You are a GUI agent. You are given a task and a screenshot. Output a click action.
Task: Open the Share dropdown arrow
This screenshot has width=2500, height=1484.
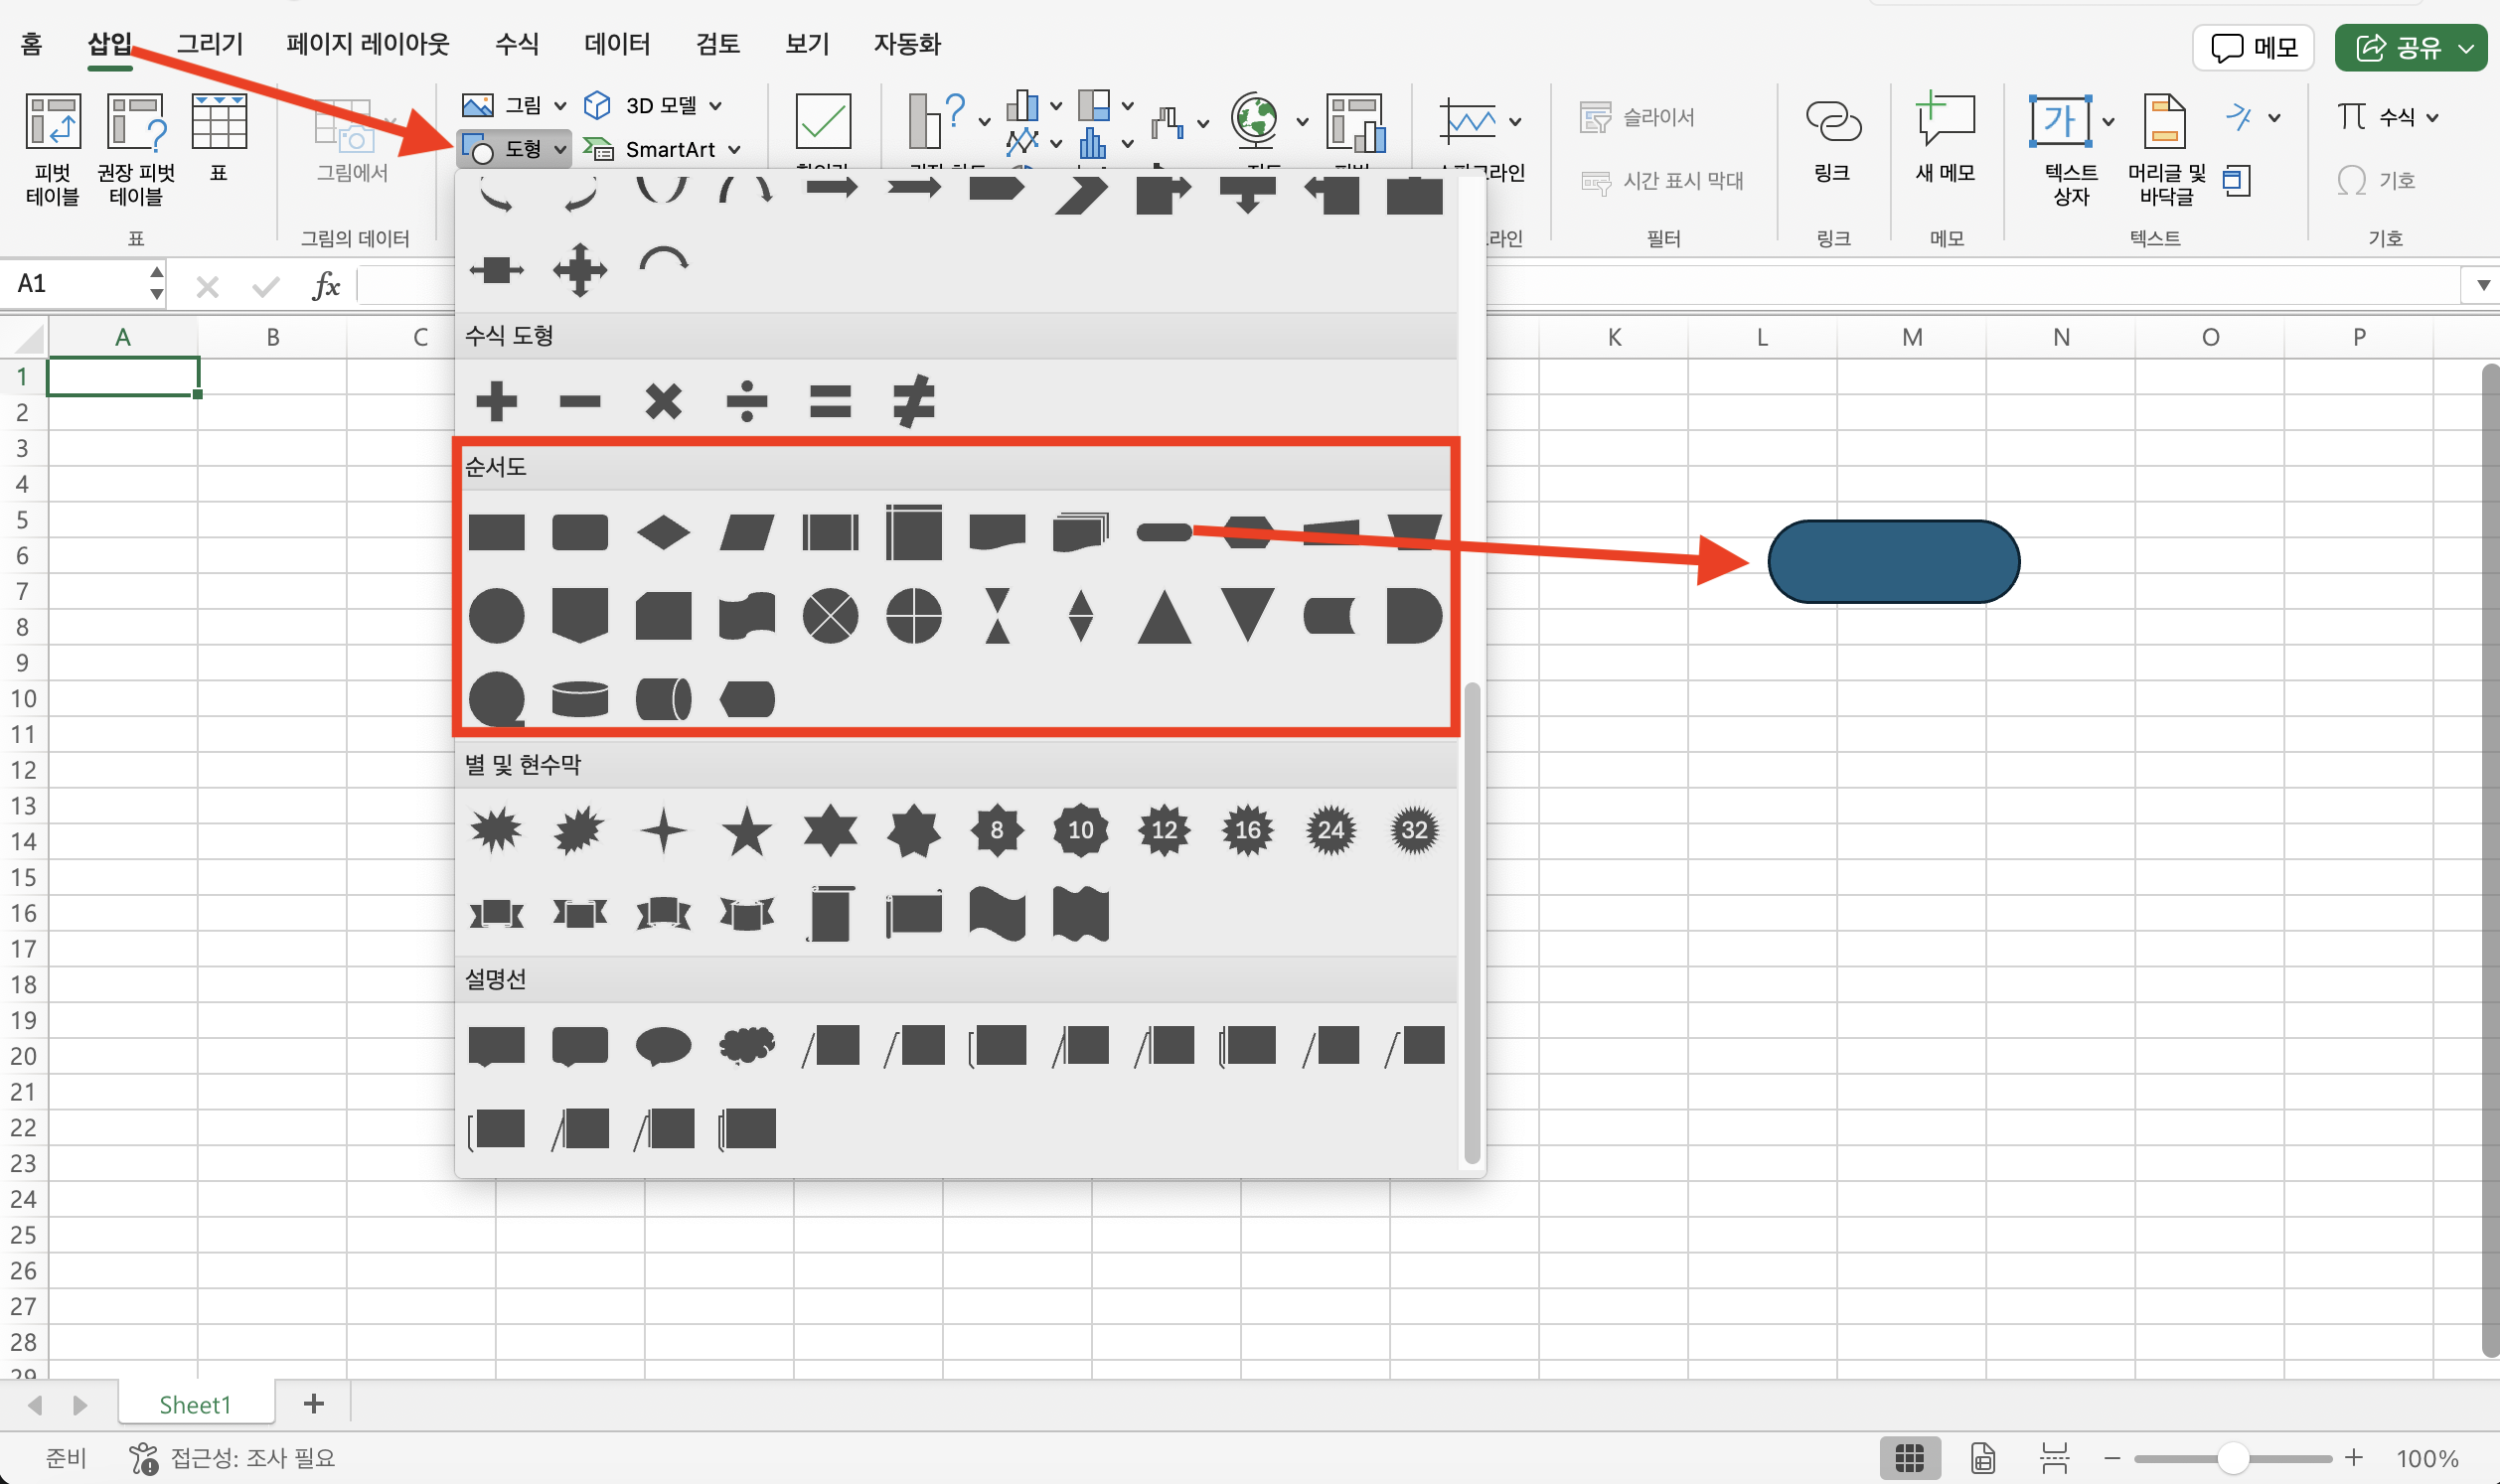point(2467,47)
